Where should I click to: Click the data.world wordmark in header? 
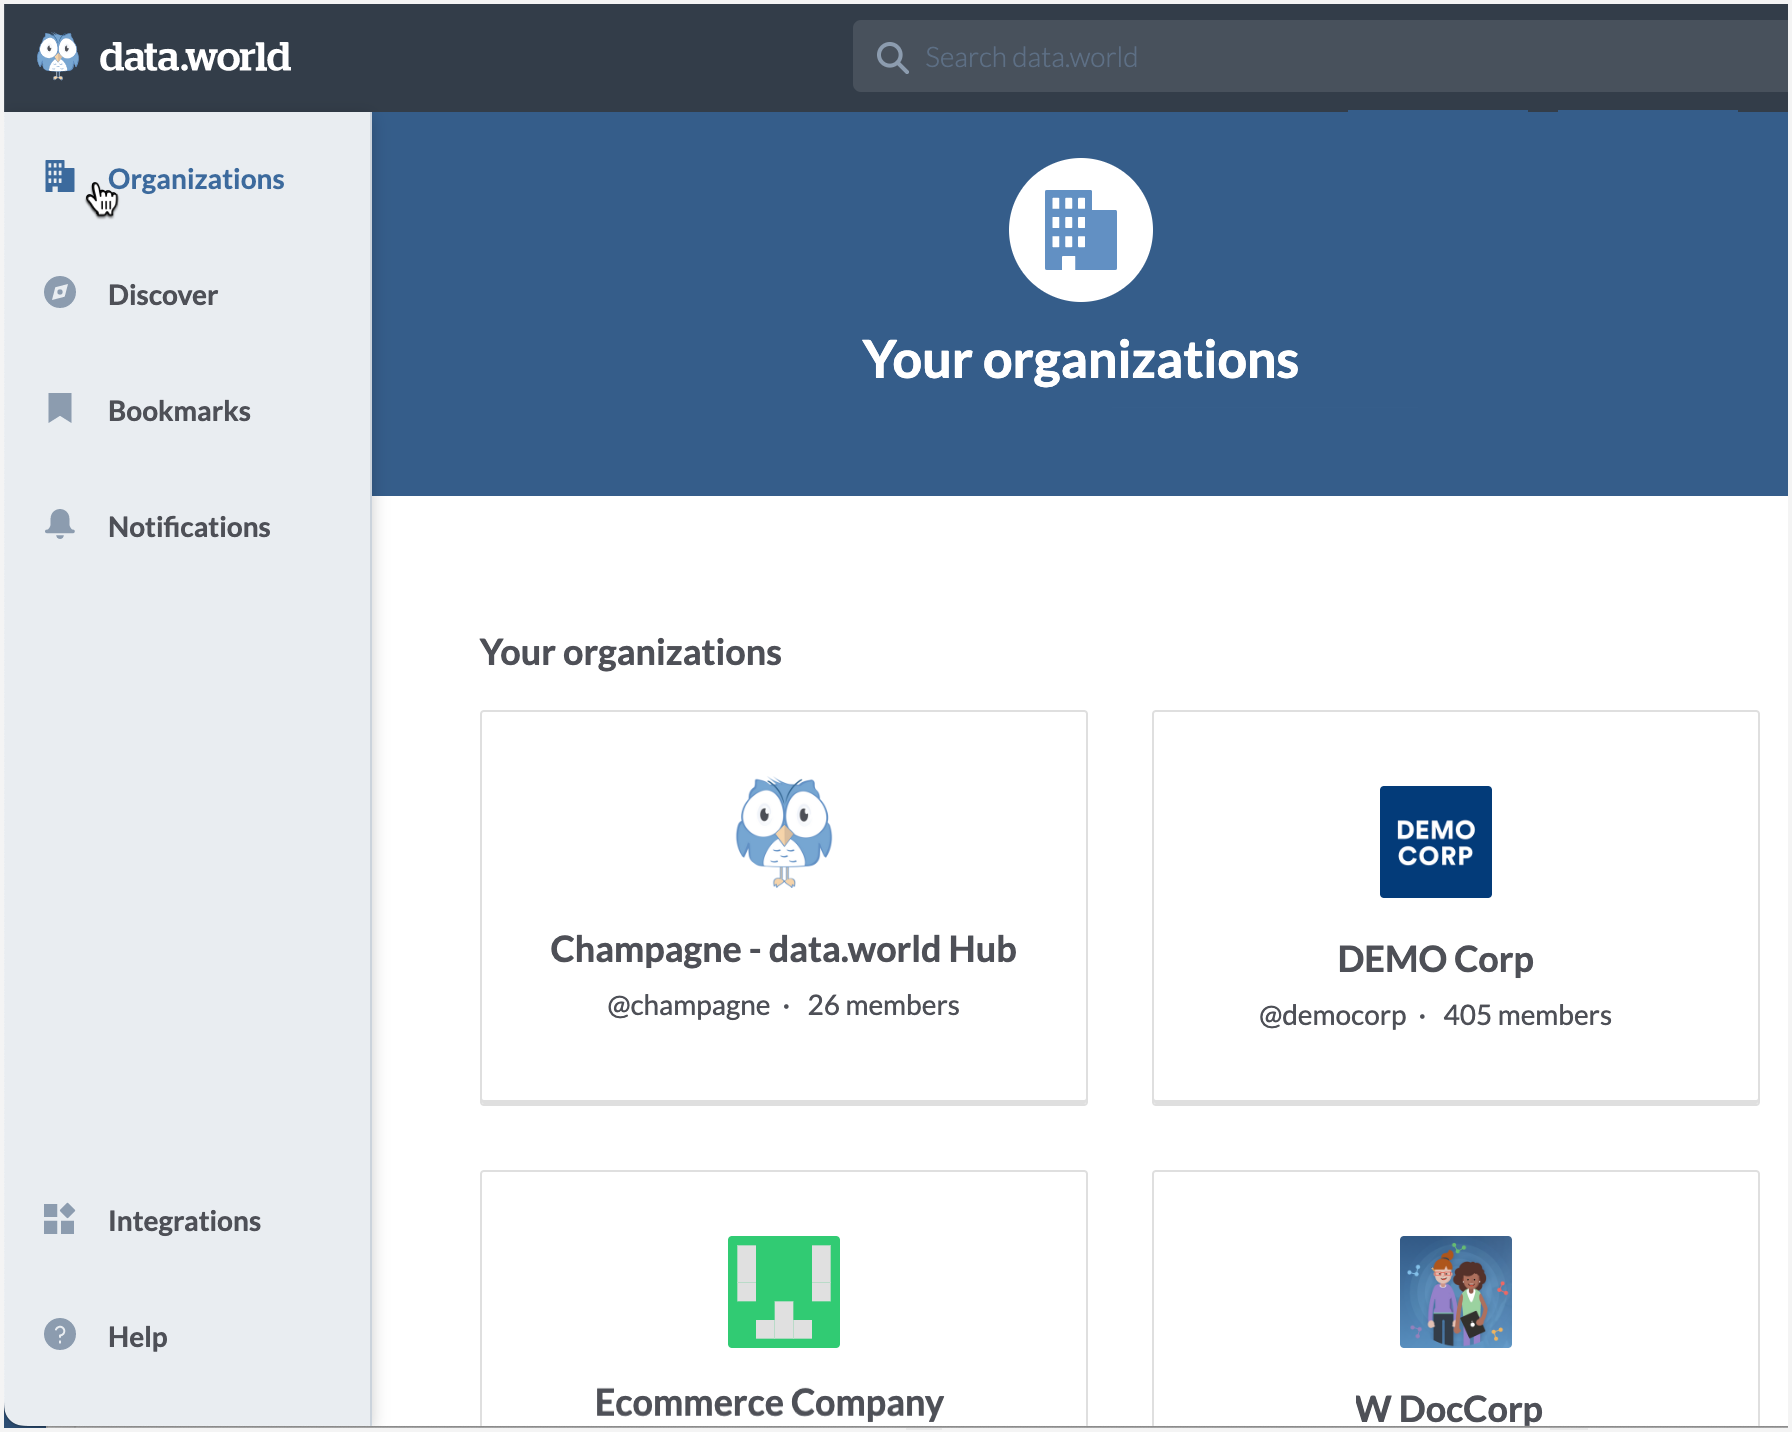tap(195, 57)
